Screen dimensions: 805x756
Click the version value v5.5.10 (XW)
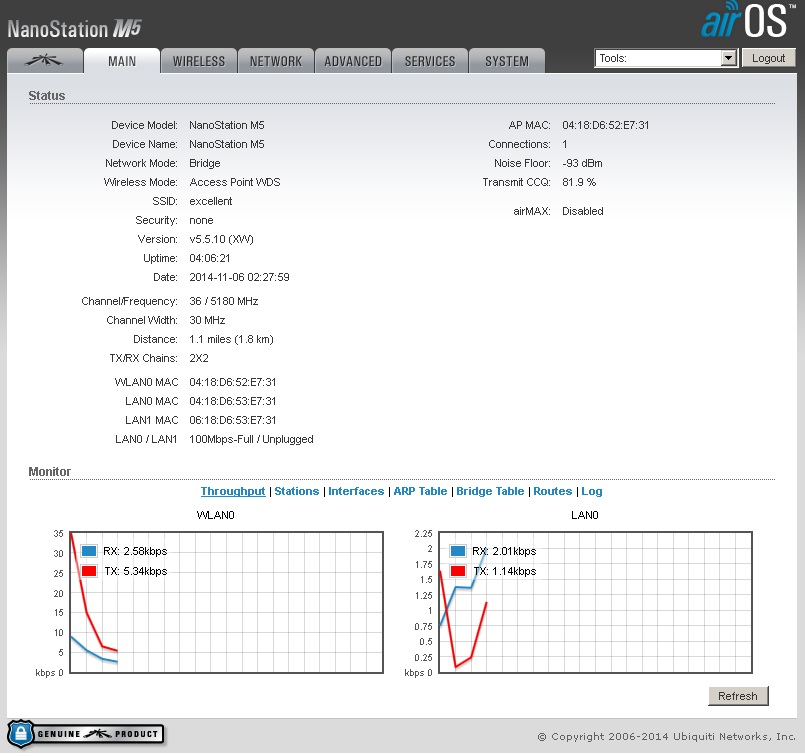pos(221,239)
